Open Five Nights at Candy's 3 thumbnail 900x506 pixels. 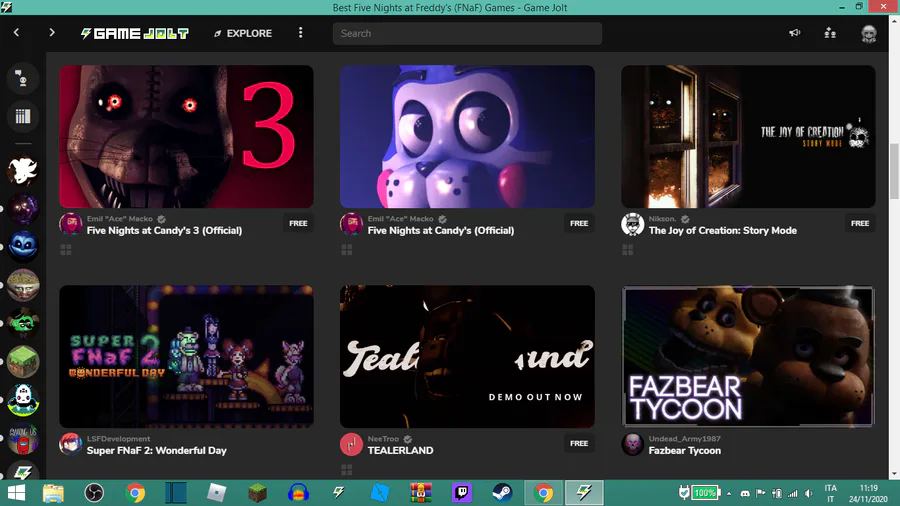click(x=187, y=137)
